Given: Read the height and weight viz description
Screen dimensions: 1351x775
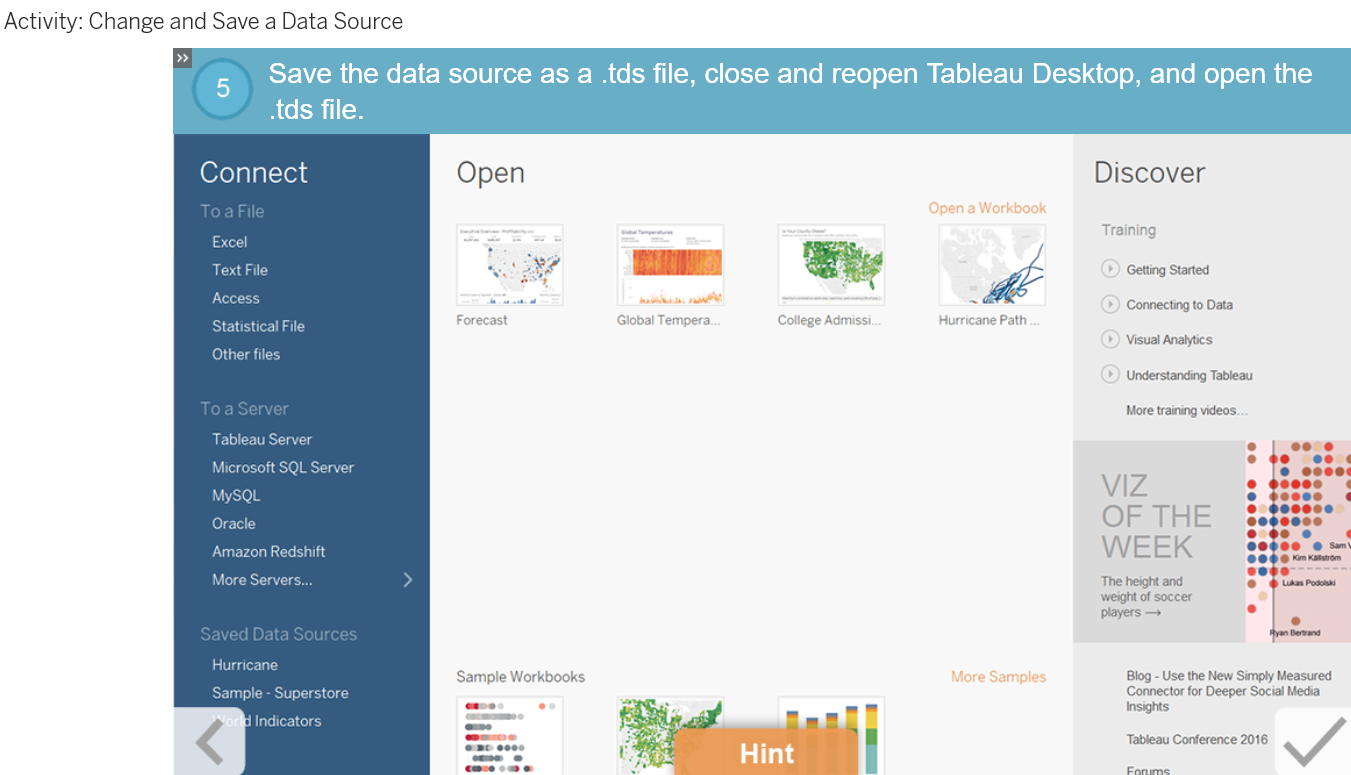Looking at the screenshot, I should (1146, 596).
